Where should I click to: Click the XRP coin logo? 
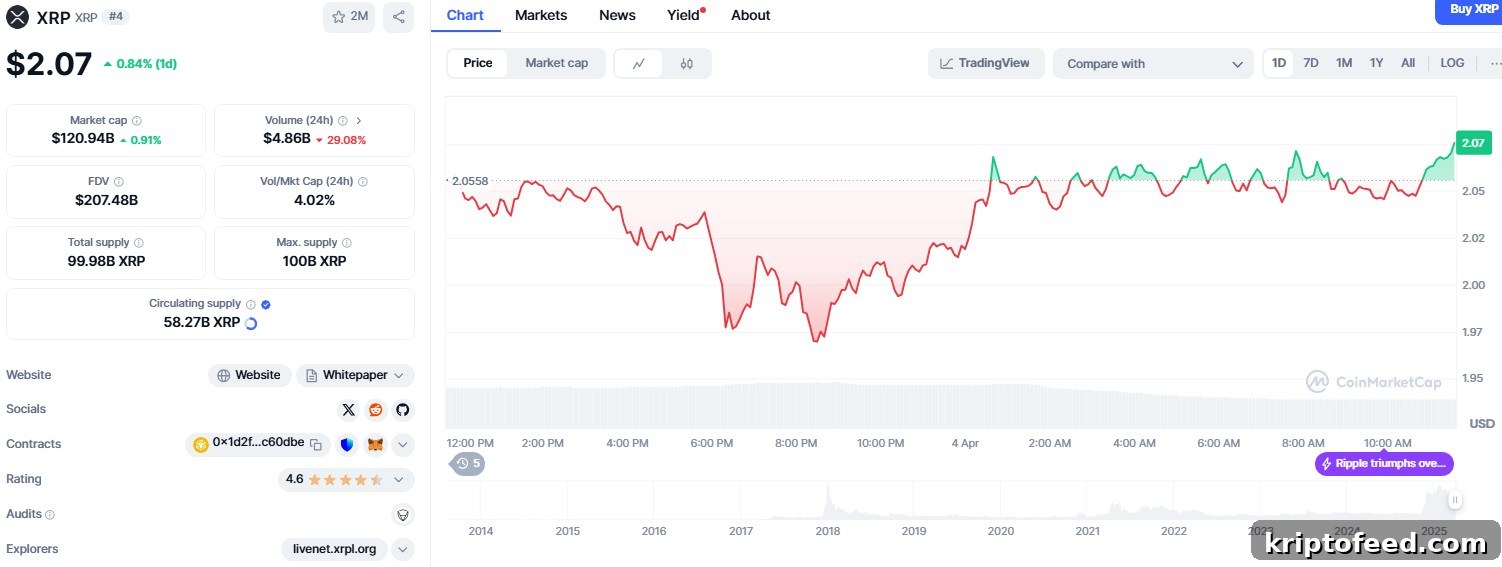pyautogui.click(x=18, y=17)
